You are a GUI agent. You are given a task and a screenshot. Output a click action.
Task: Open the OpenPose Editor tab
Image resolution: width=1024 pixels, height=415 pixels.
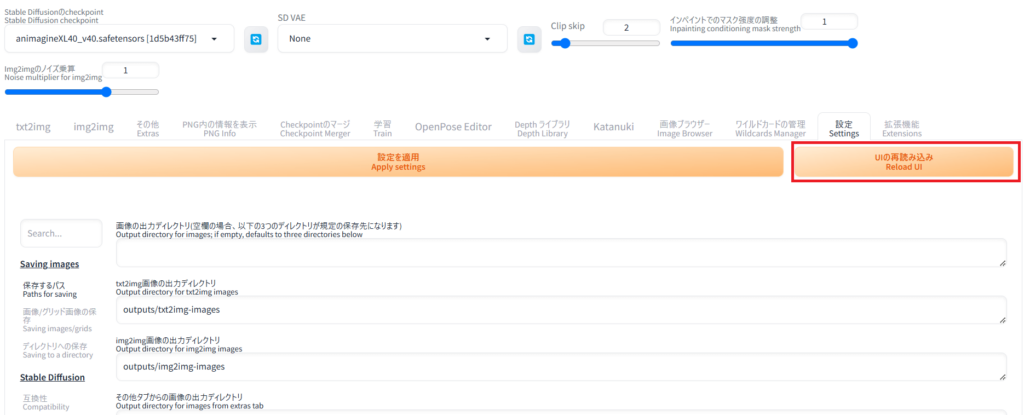pyautogui.click(x=453, y=127)
